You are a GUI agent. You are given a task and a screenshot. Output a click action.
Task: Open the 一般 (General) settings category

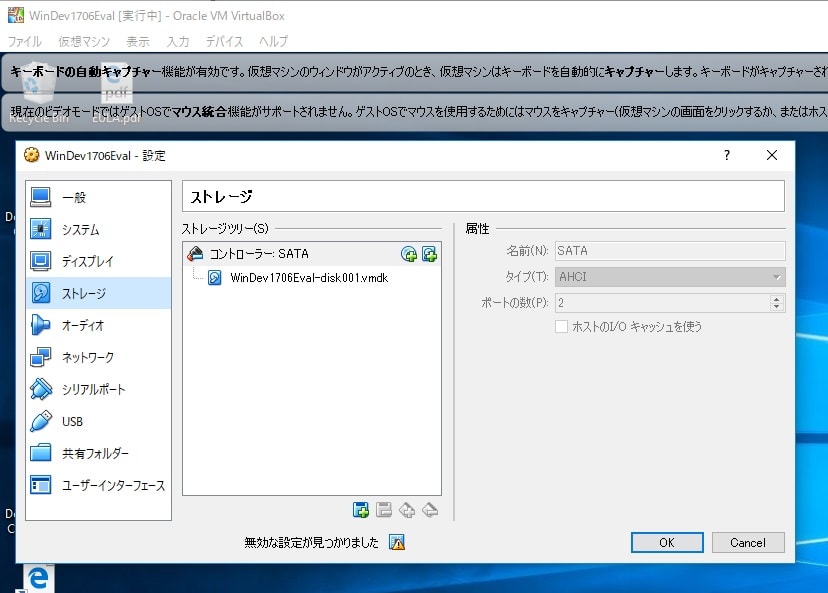pyautogui.click(x=98, y=197)
